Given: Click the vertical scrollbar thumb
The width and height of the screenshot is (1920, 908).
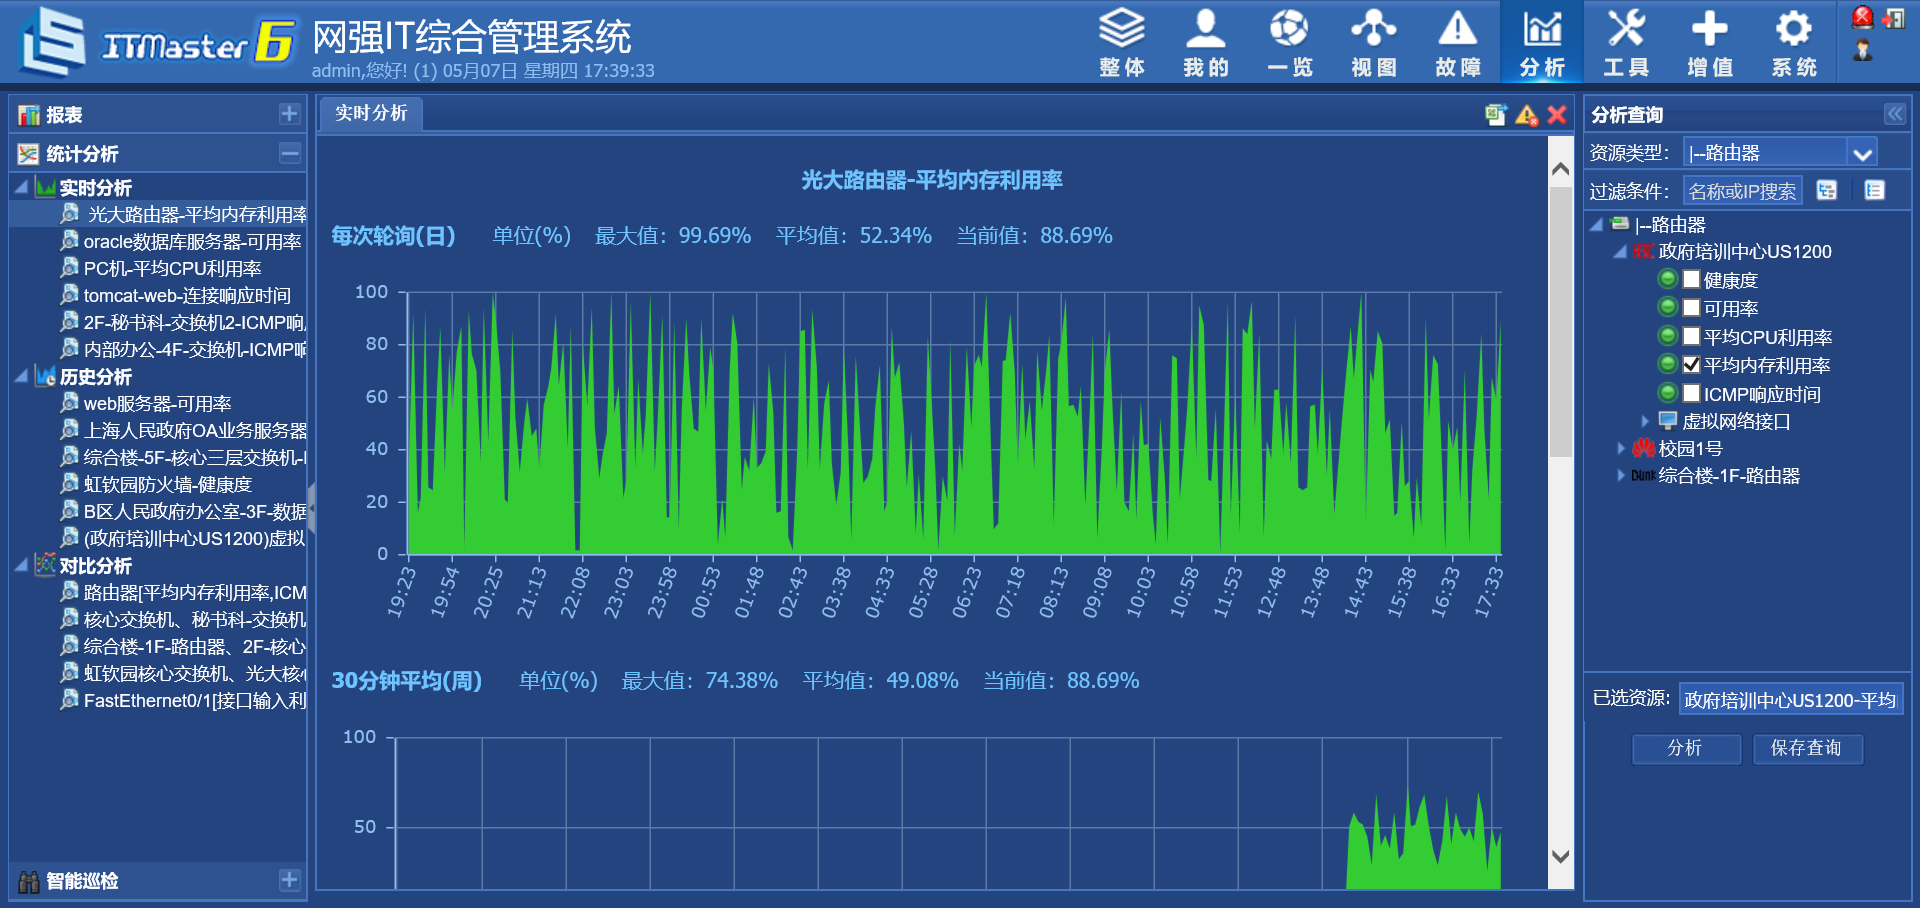Looking at the screenshot, I should pyautogui.click(x=1560, y=322).
